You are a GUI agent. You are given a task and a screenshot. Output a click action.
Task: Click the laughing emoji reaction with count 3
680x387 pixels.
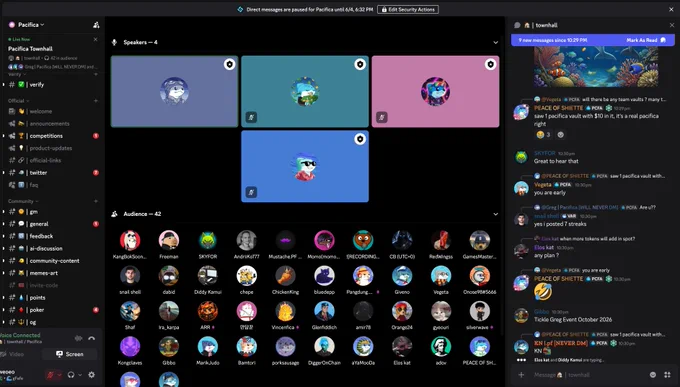[x=543, y=134]
